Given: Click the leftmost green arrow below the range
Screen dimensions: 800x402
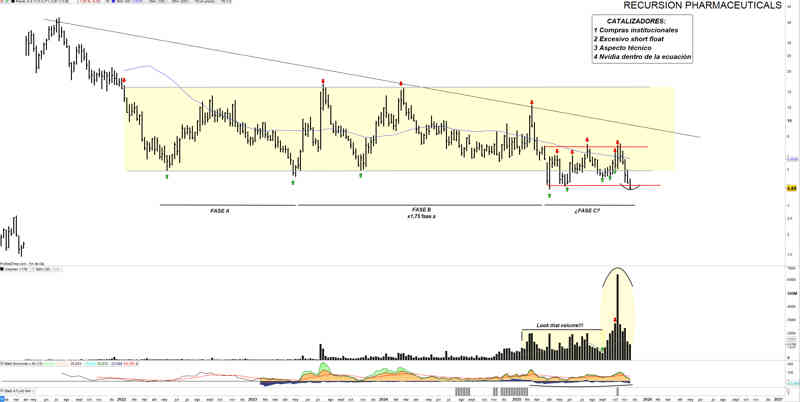Looking at the screenshot, I should point(167,176).
